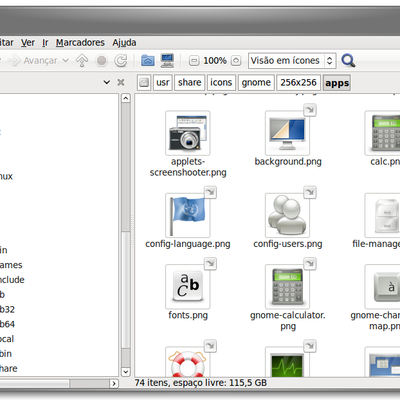Viewport: 400px width, 400px height.
Task: Open the Computer icon in toolbar
Action: 167,61
